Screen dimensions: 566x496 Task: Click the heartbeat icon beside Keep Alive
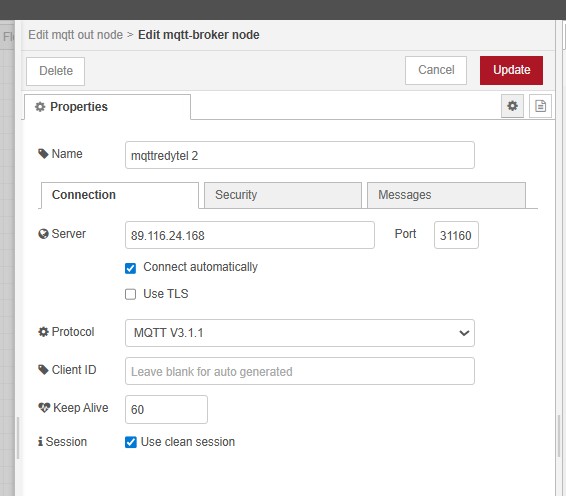[x=44, y=408]
